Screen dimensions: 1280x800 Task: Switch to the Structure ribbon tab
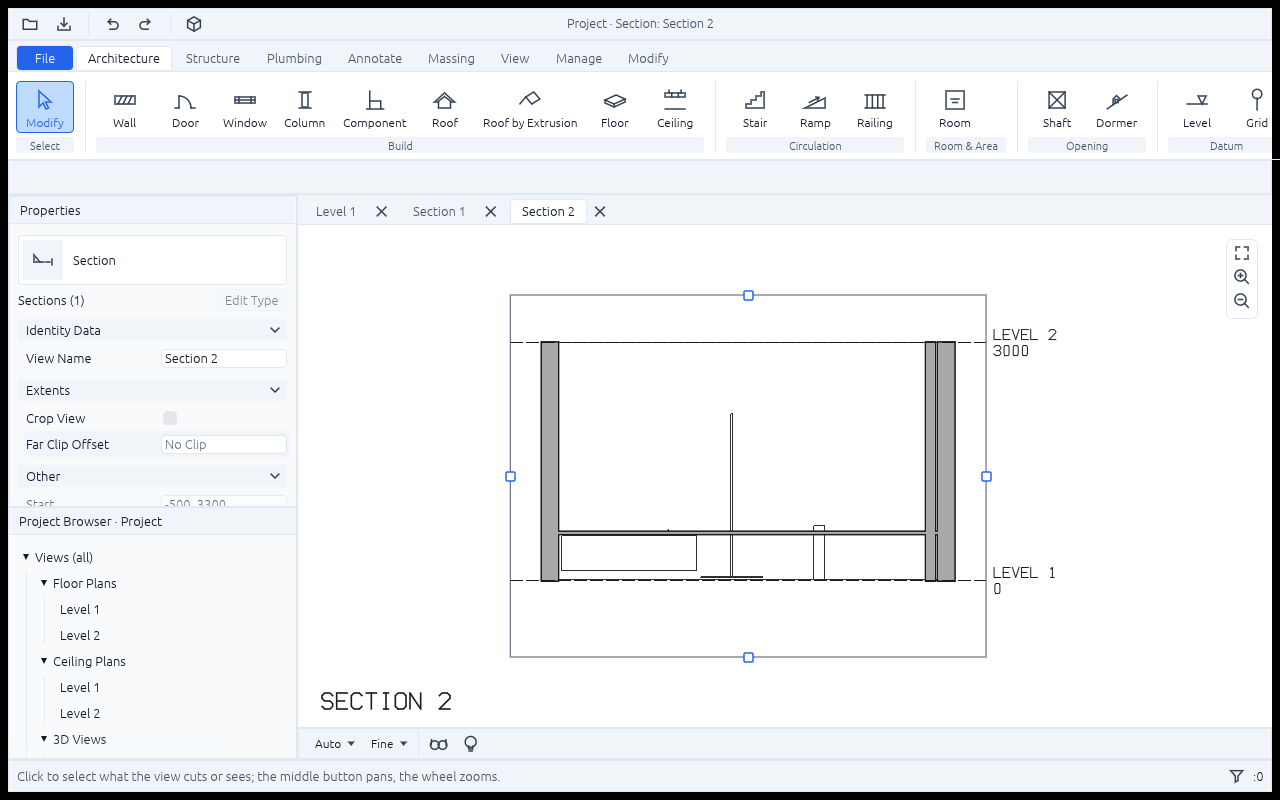[x=213, y=58]
